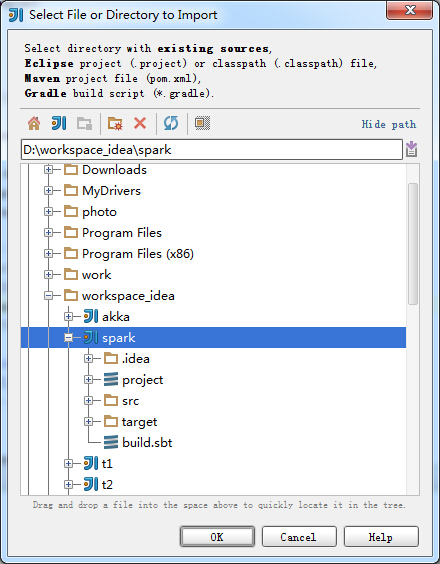440x564 pixels.
Task: Click the vertical scrollbar thumb
Action: [x=413, y=244]
